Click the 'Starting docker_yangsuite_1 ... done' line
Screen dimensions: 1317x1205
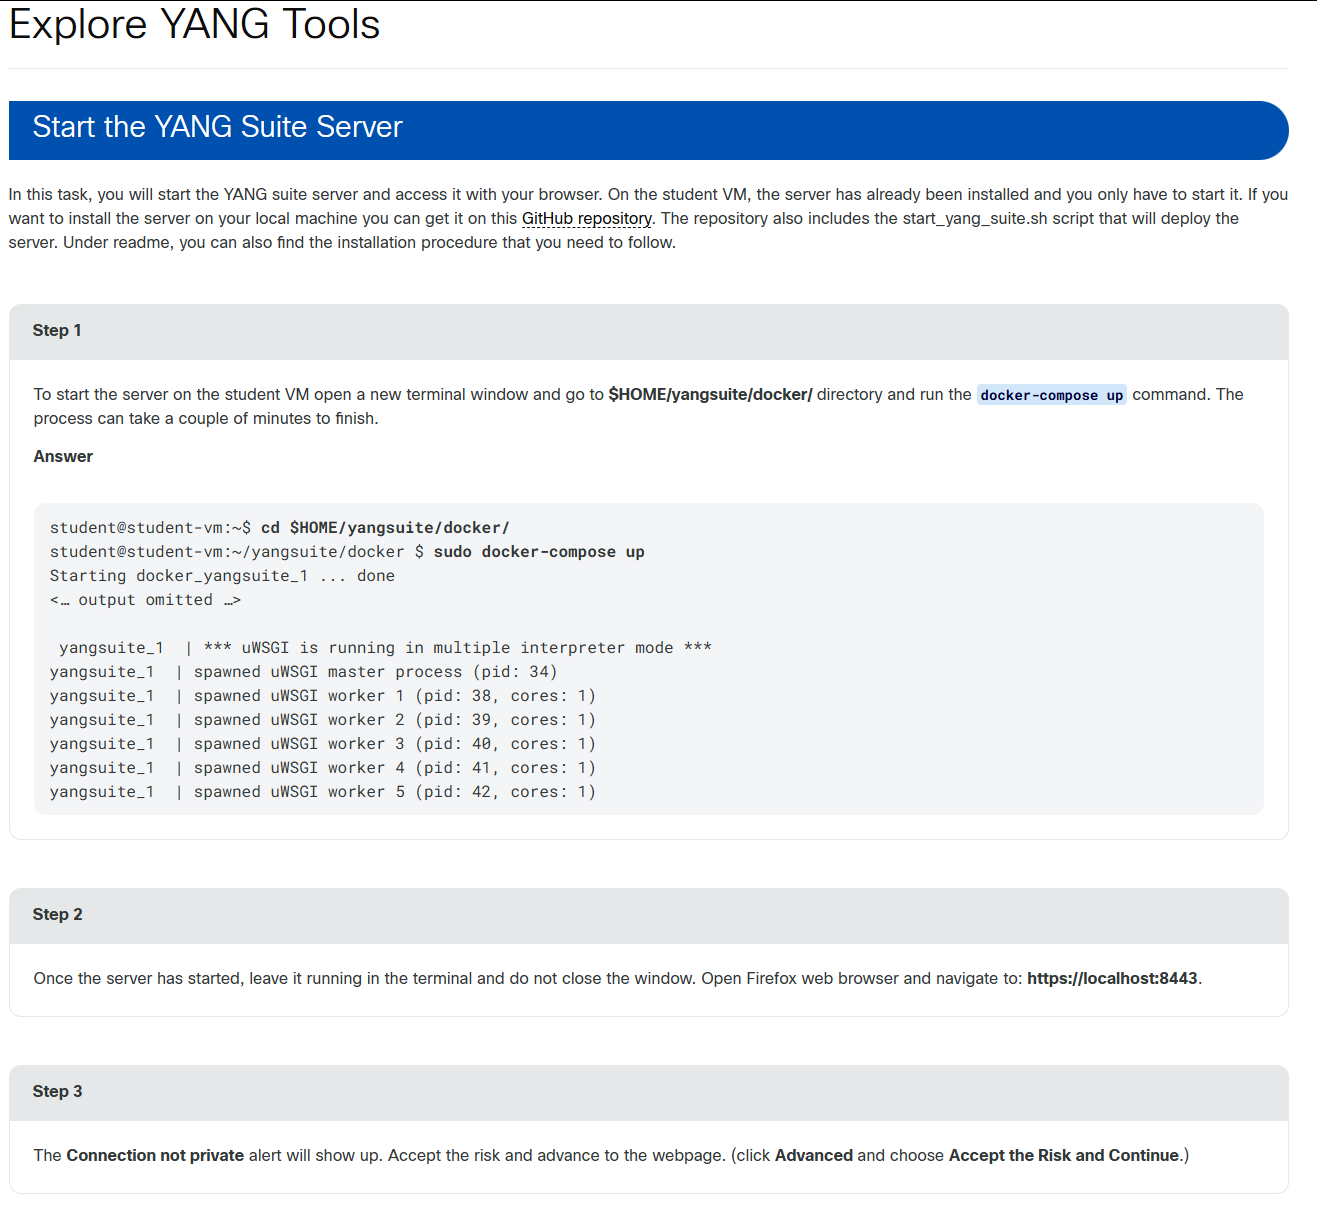pyautogui.click(x=222, y=576)
